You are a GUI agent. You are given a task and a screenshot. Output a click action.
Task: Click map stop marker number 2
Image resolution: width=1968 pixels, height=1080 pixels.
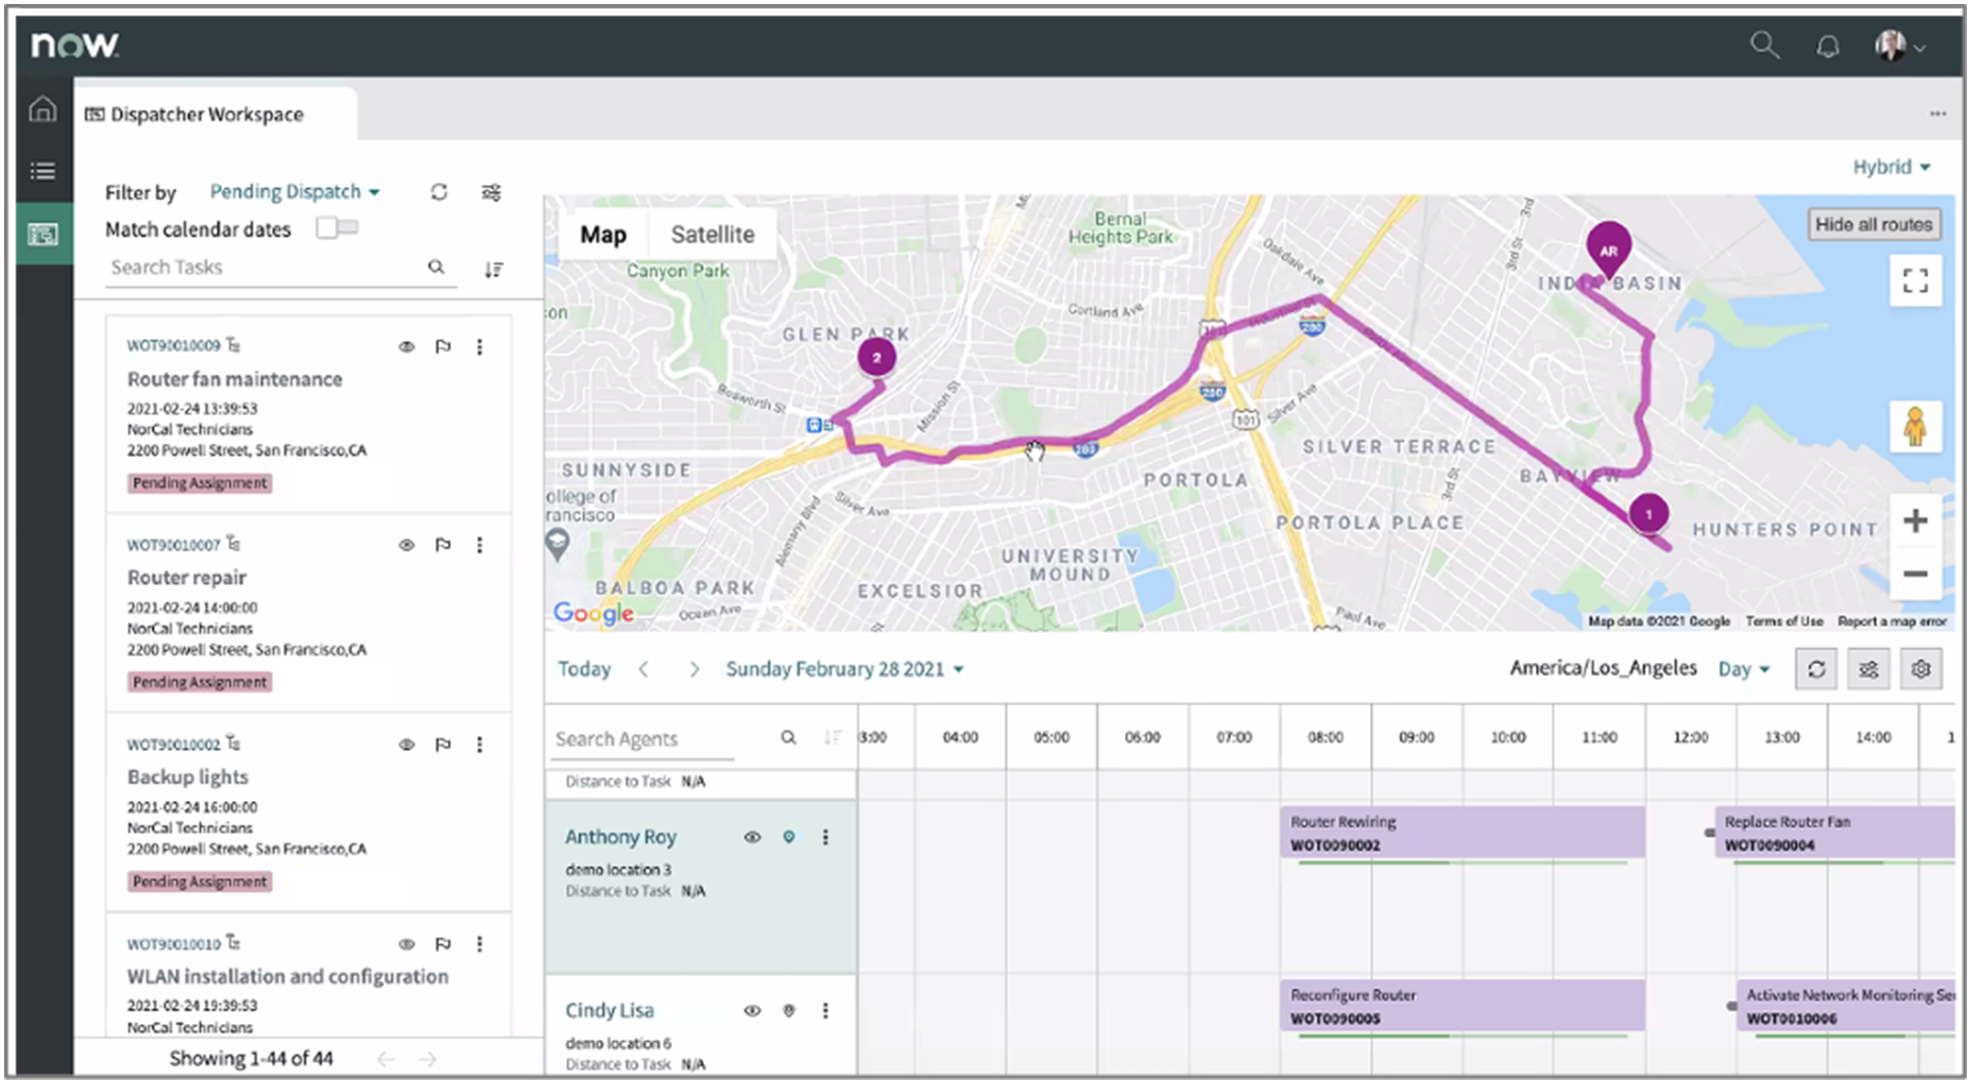pyautogui.click(x=876, y=357)
